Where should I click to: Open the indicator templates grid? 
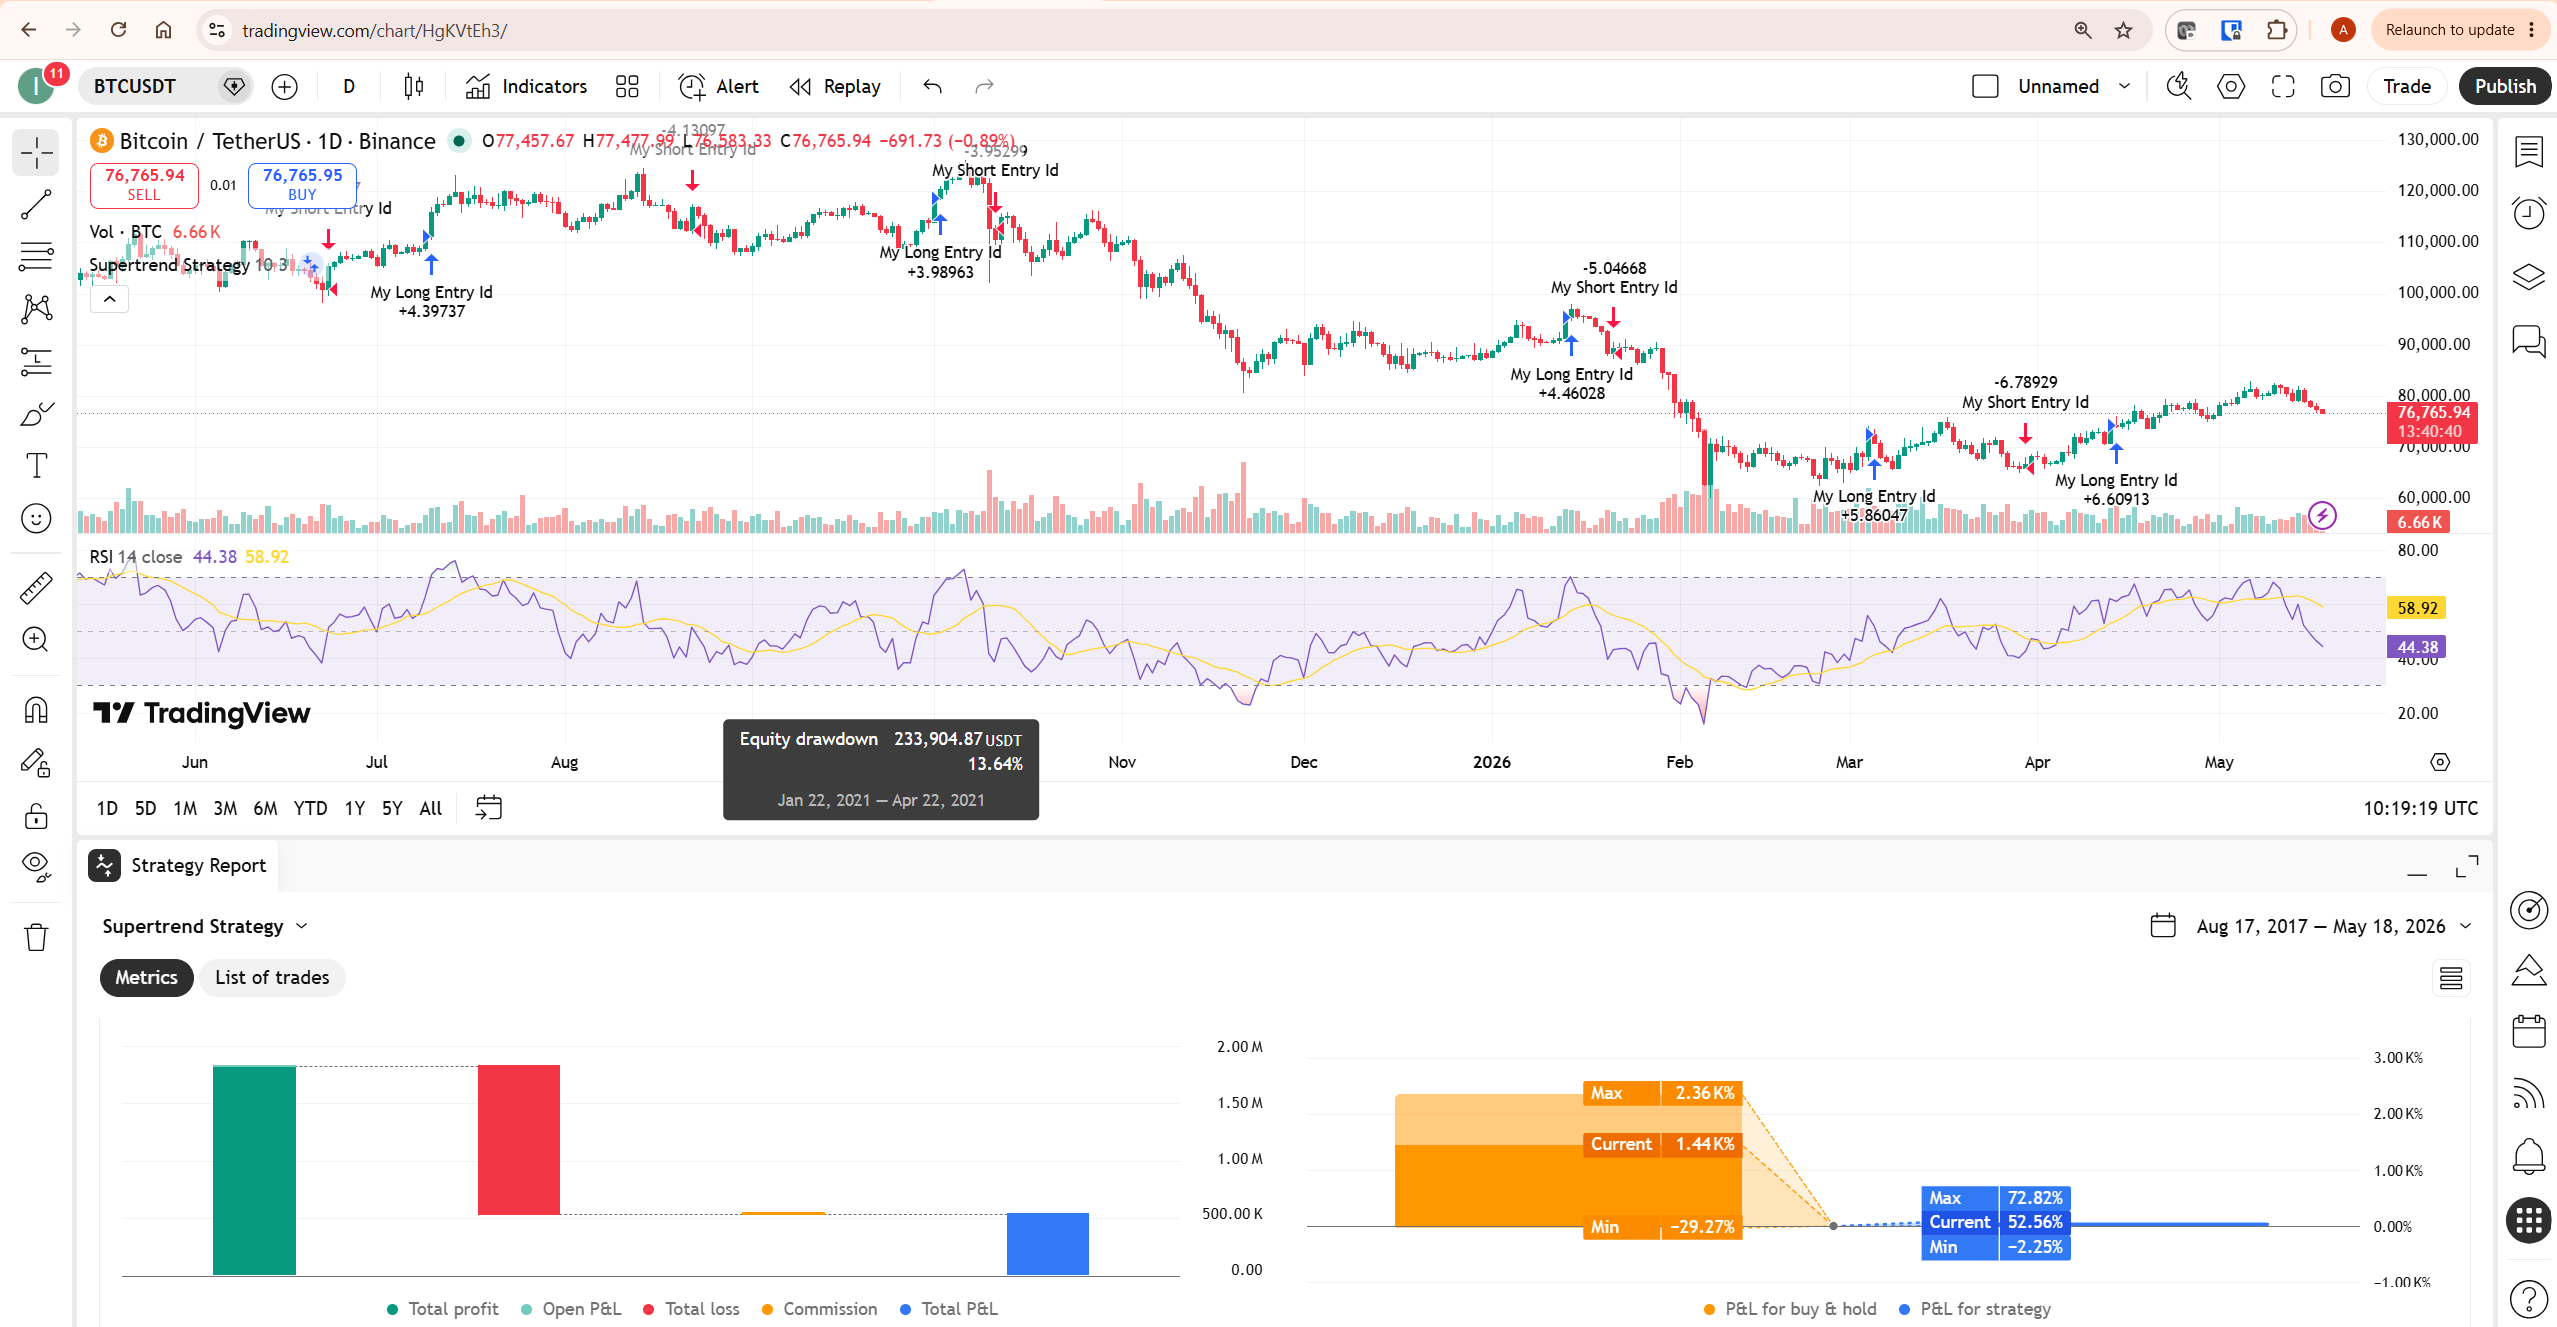[627, 87]
